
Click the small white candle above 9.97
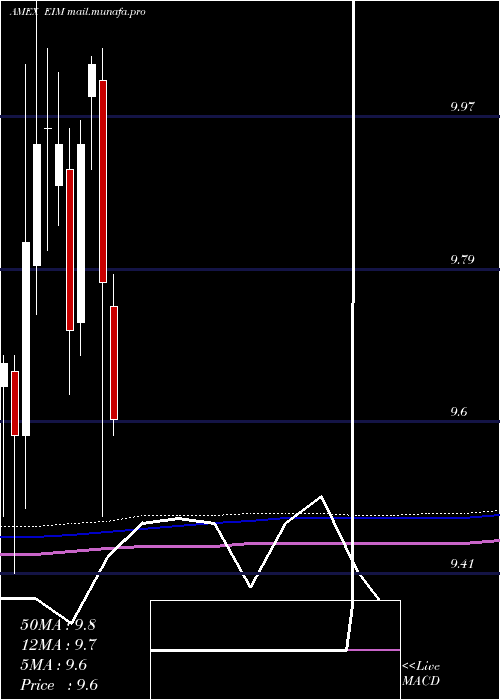click(x=92, y=80)
